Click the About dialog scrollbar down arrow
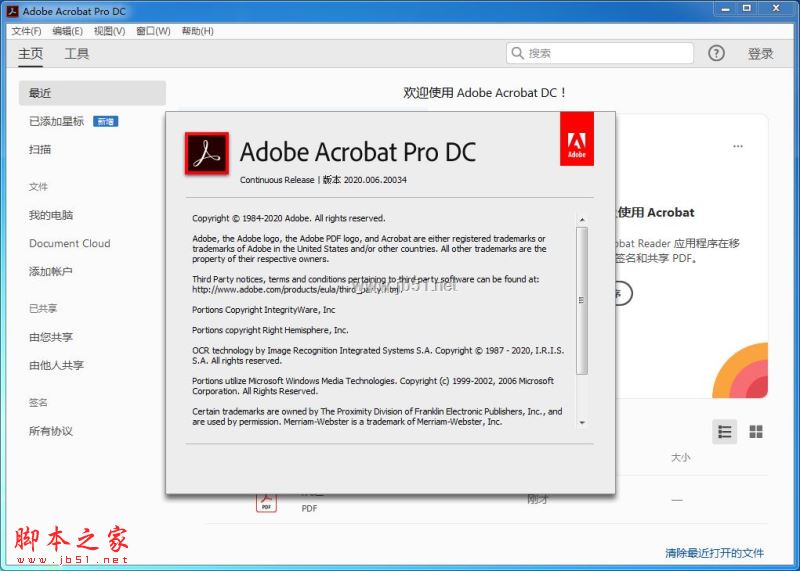800x571 pixels. coord(582,423)
